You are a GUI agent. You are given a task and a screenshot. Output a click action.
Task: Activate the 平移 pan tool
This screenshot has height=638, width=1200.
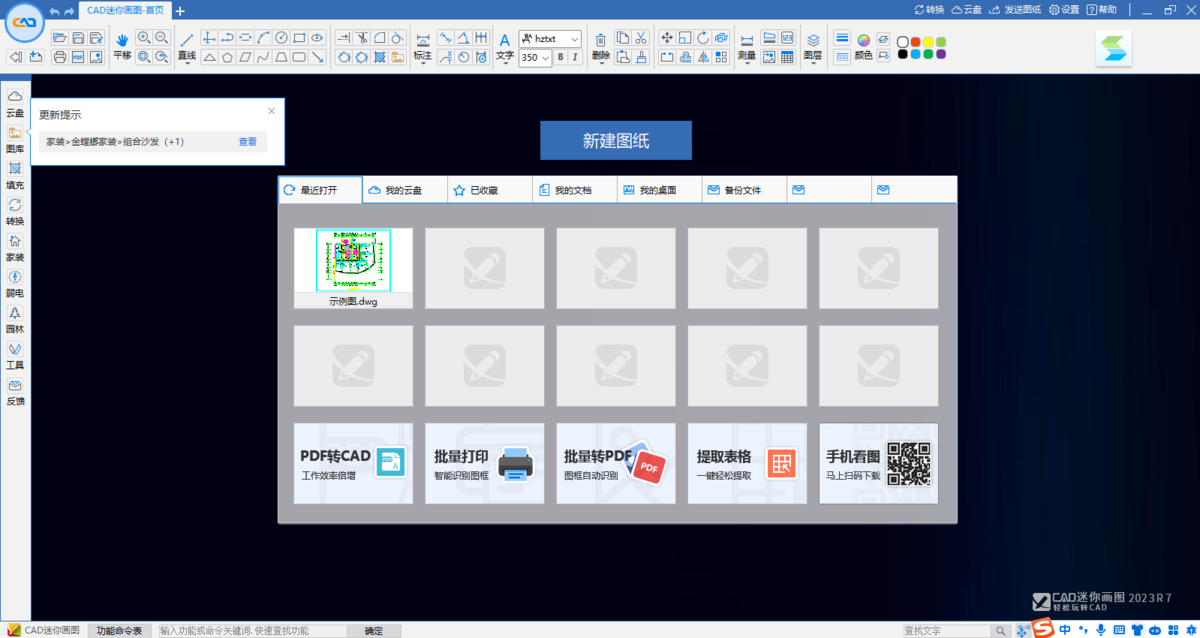(122, 47)
